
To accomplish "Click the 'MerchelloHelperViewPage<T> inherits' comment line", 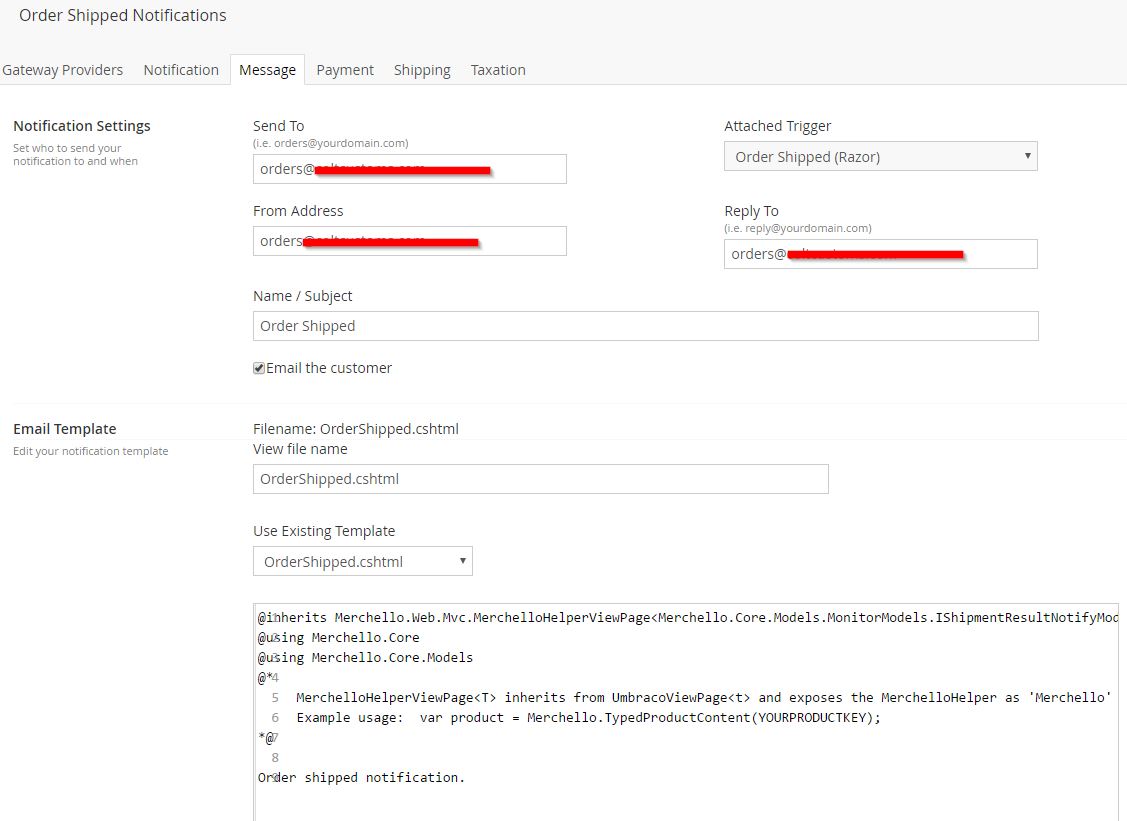I will [x=704, y=697].
